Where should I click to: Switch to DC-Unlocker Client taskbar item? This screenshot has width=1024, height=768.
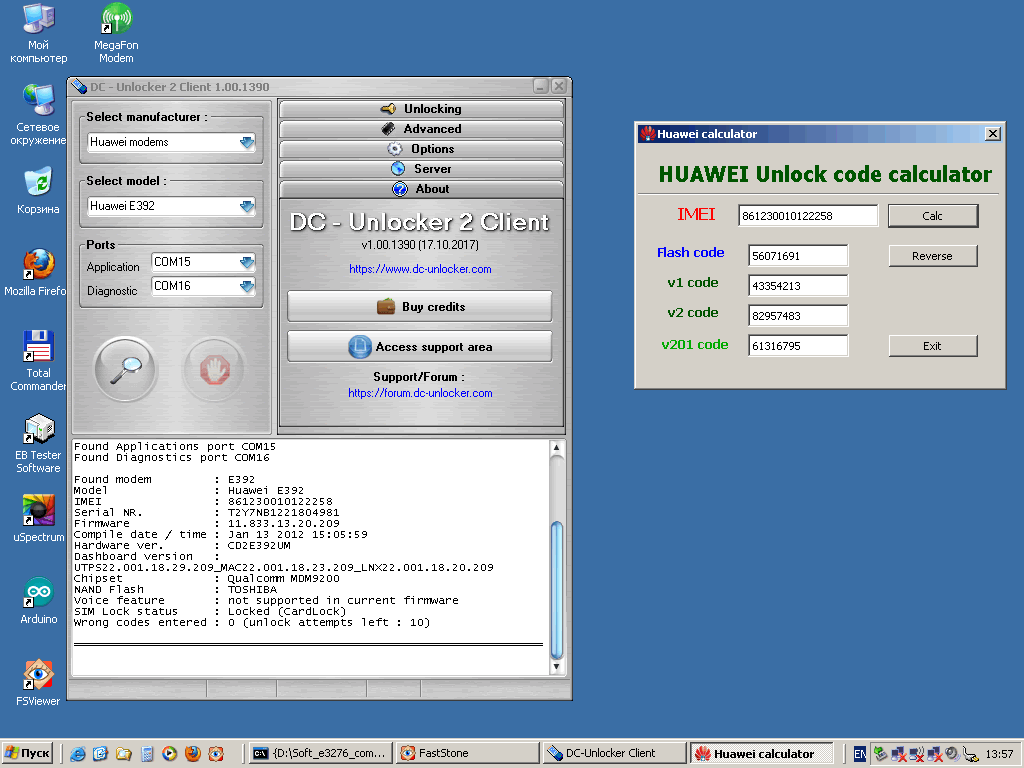(615, 754)
